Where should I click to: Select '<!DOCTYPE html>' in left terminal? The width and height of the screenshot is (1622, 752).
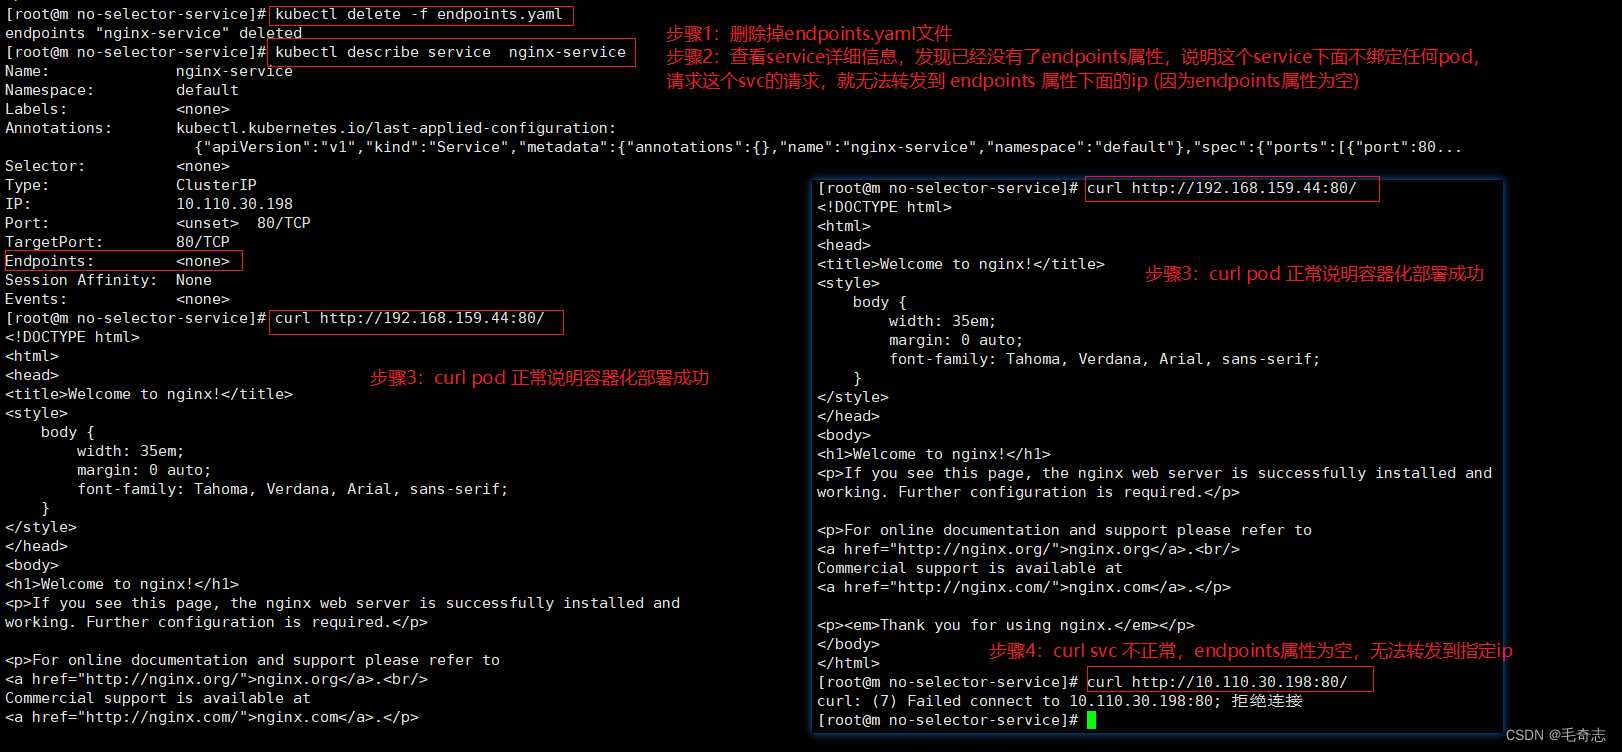coord(72,337)
